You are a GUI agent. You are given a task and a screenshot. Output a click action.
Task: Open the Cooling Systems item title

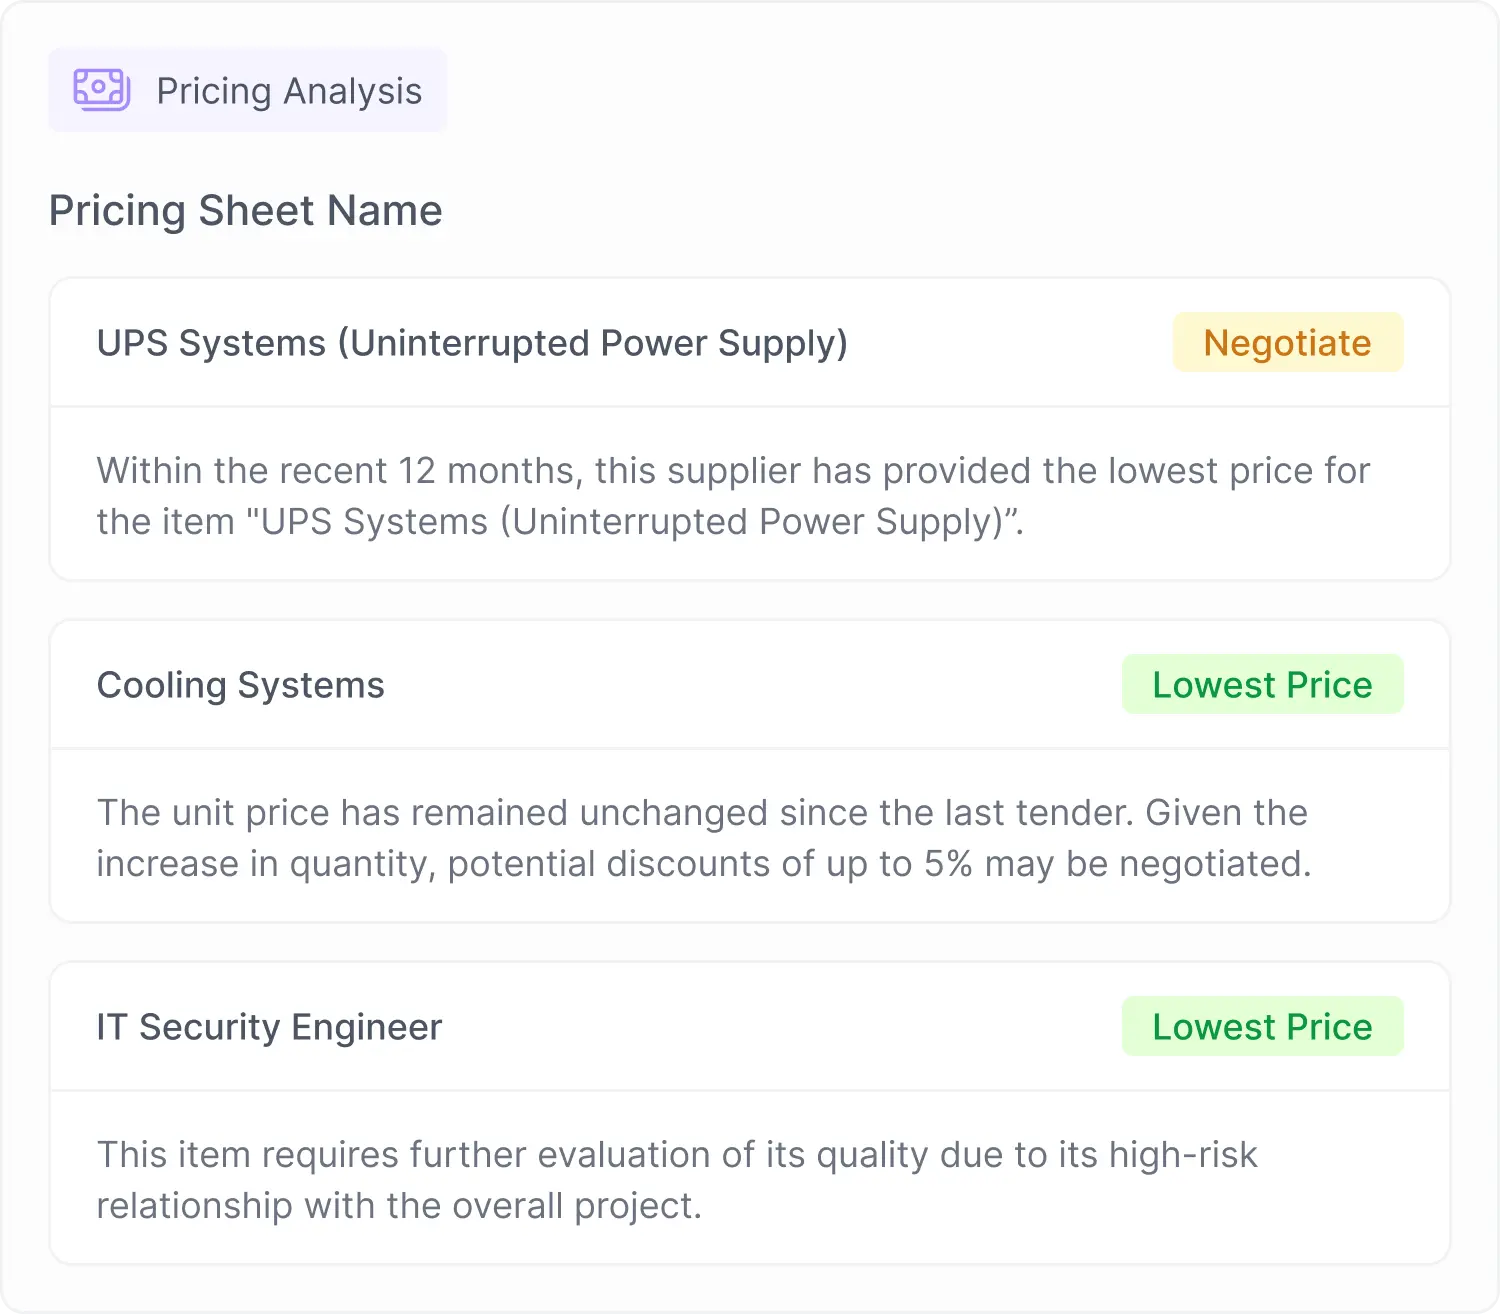240,685
